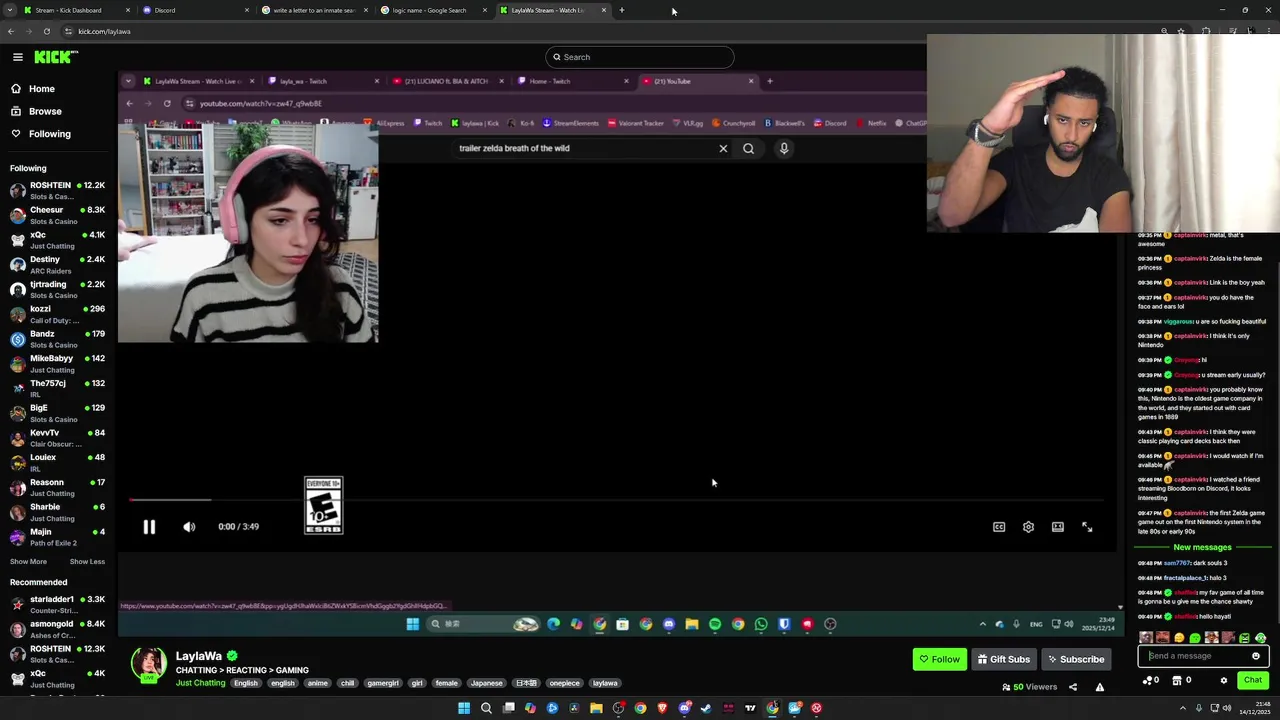Open chat settings gear icon

1223,680
